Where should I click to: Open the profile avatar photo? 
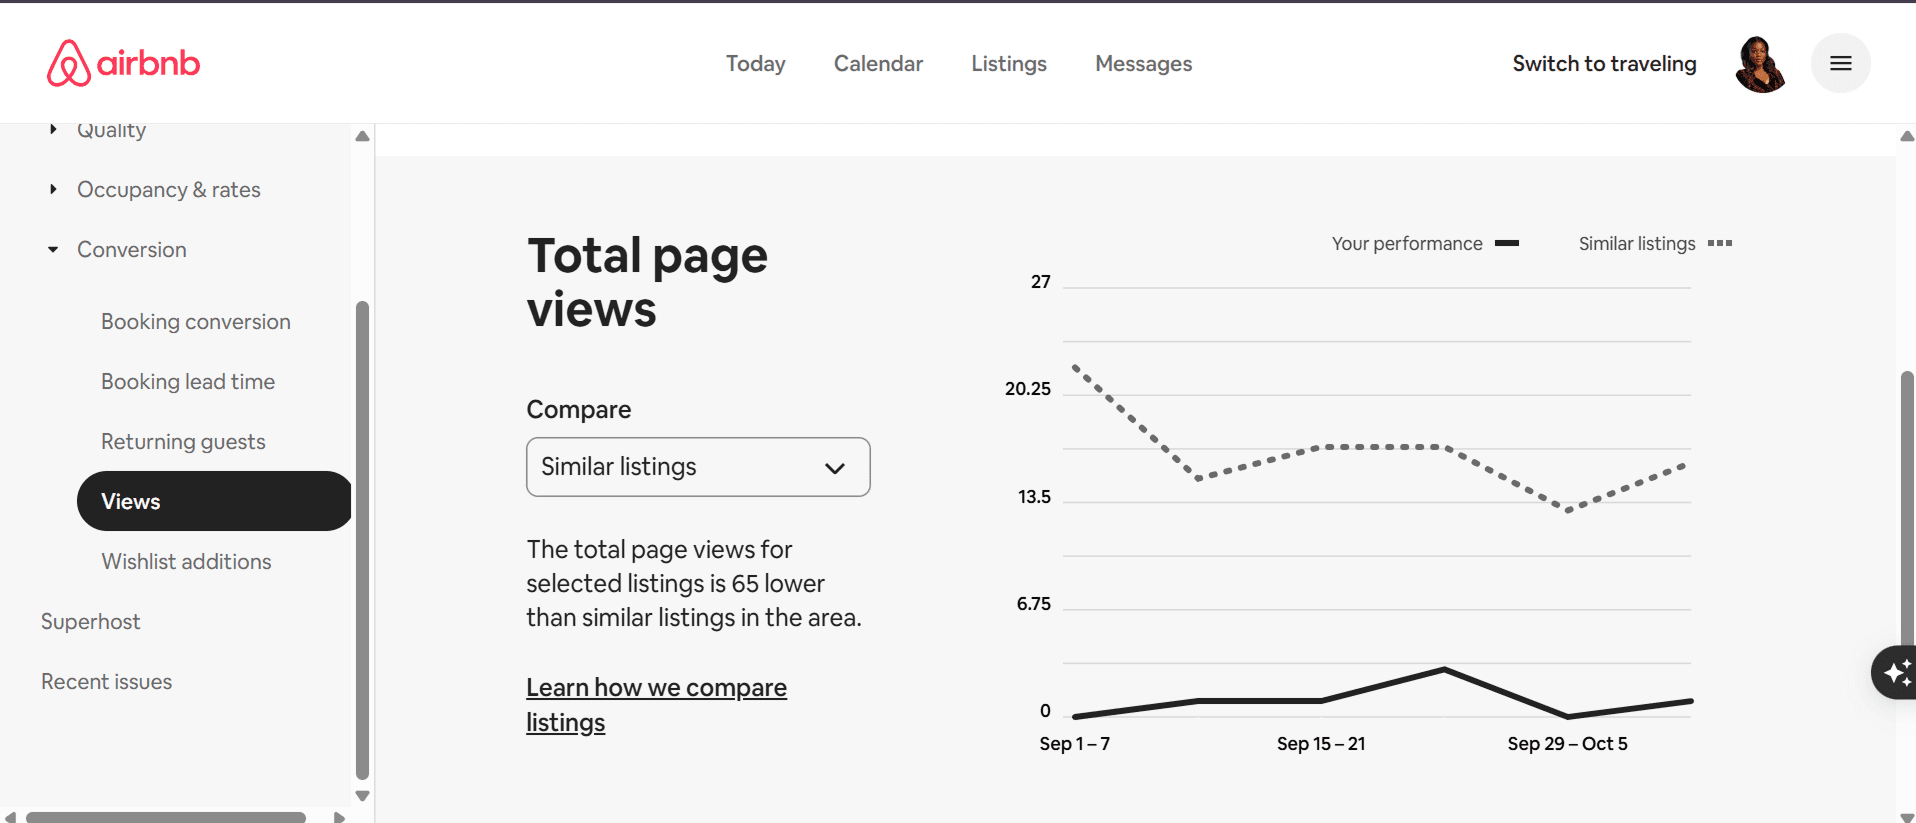pos(1760,64)
